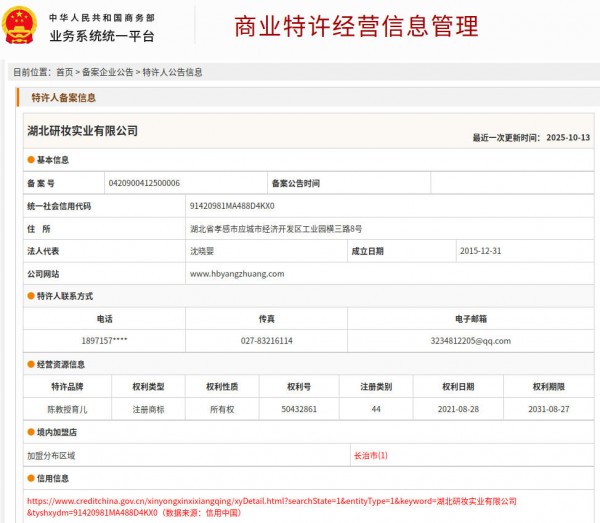Click the orange bullet beside 境内加盟店
Screen dimensions: 600x523
pyautogui.click(x=30, y=433)
